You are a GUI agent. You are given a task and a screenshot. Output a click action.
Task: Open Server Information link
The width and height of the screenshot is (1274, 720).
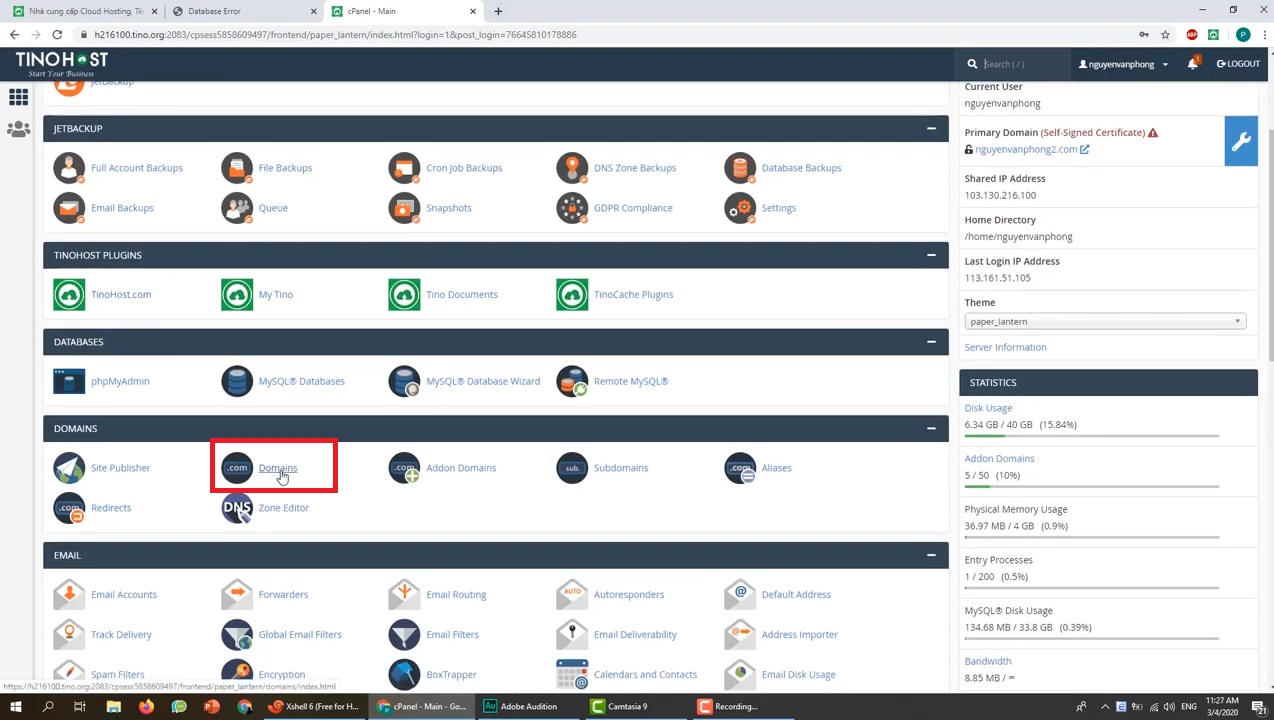point(1005,347)
